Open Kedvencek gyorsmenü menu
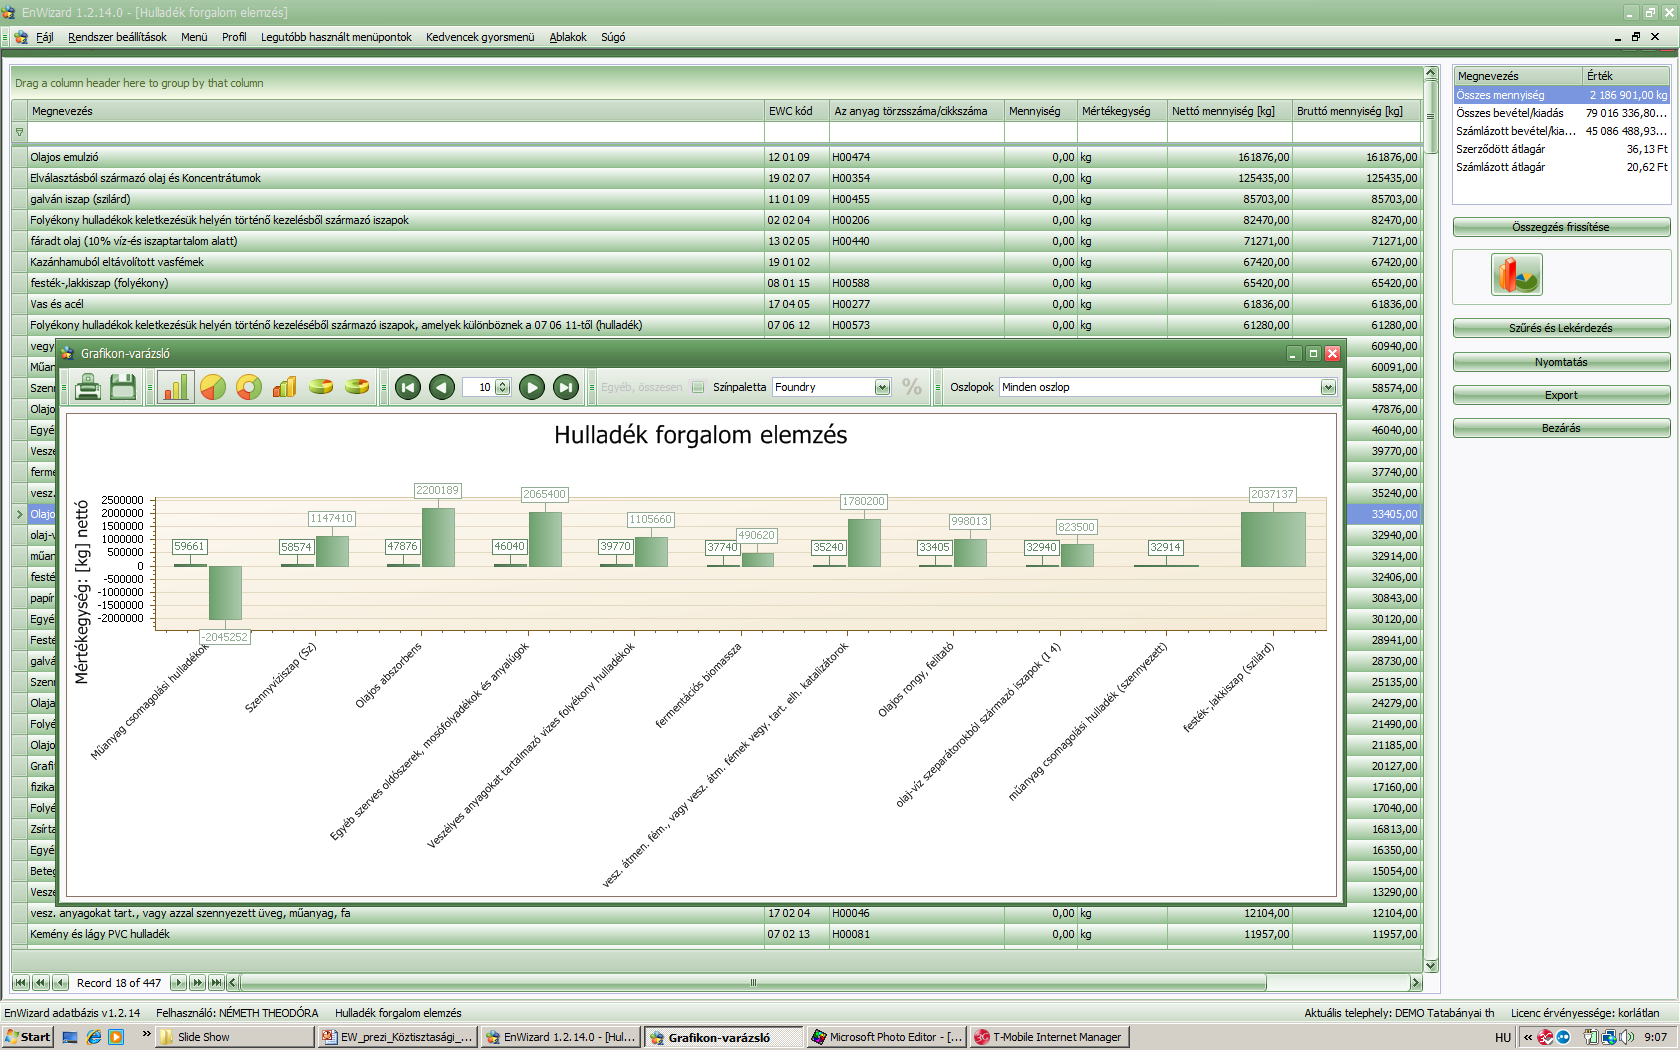 point(480,37)
